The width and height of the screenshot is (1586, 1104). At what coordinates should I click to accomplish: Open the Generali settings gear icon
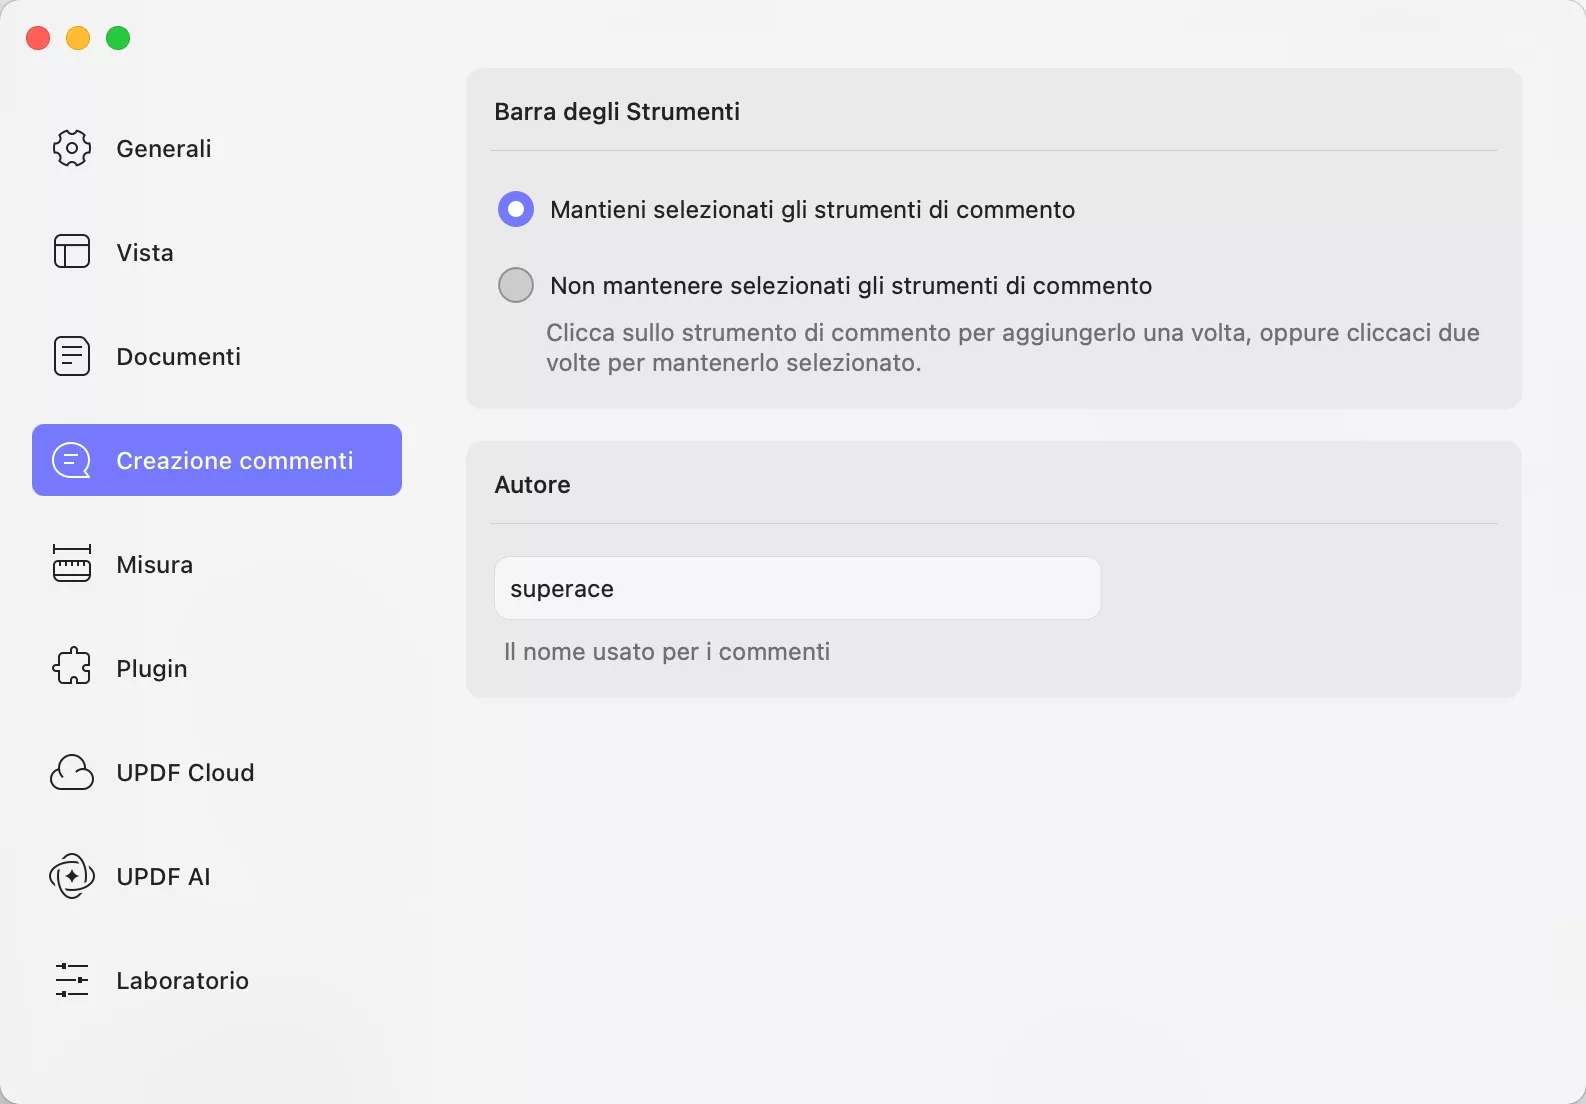pyautogui.click(x=70, y=148)
